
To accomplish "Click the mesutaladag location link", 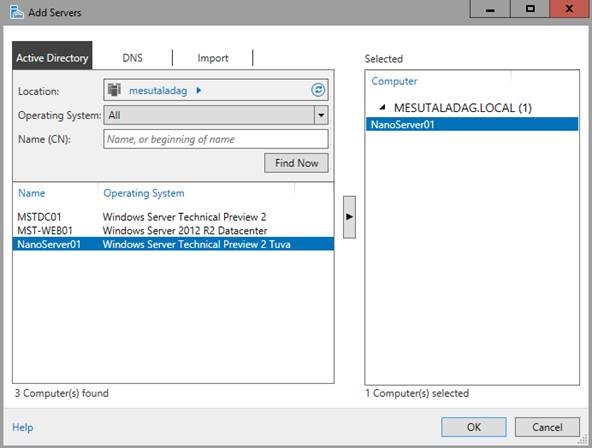I will [x=158, y=91].
